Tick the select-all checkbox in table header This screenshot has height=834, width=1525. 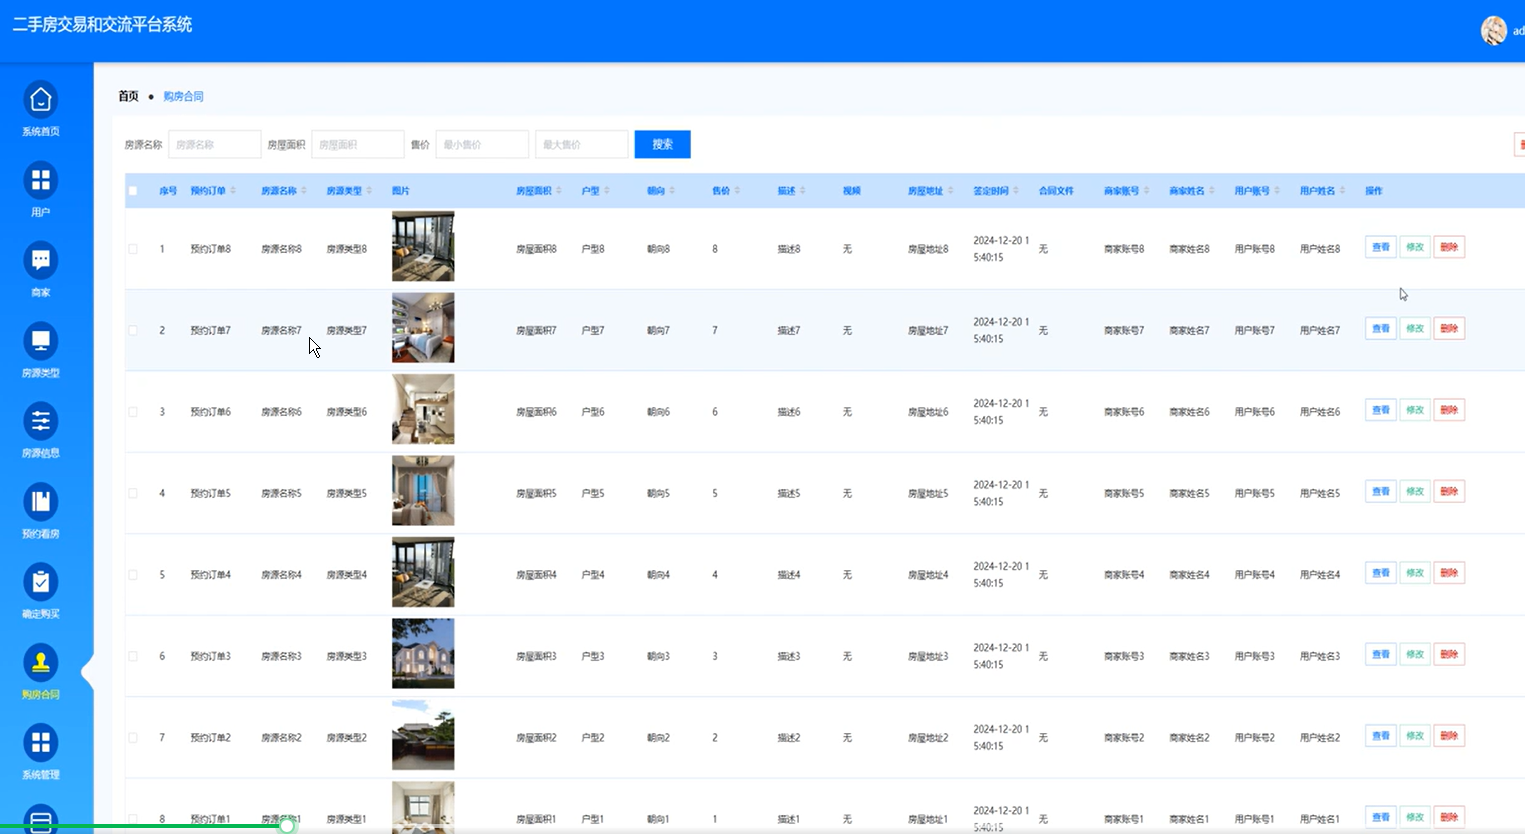click(133, 191)
